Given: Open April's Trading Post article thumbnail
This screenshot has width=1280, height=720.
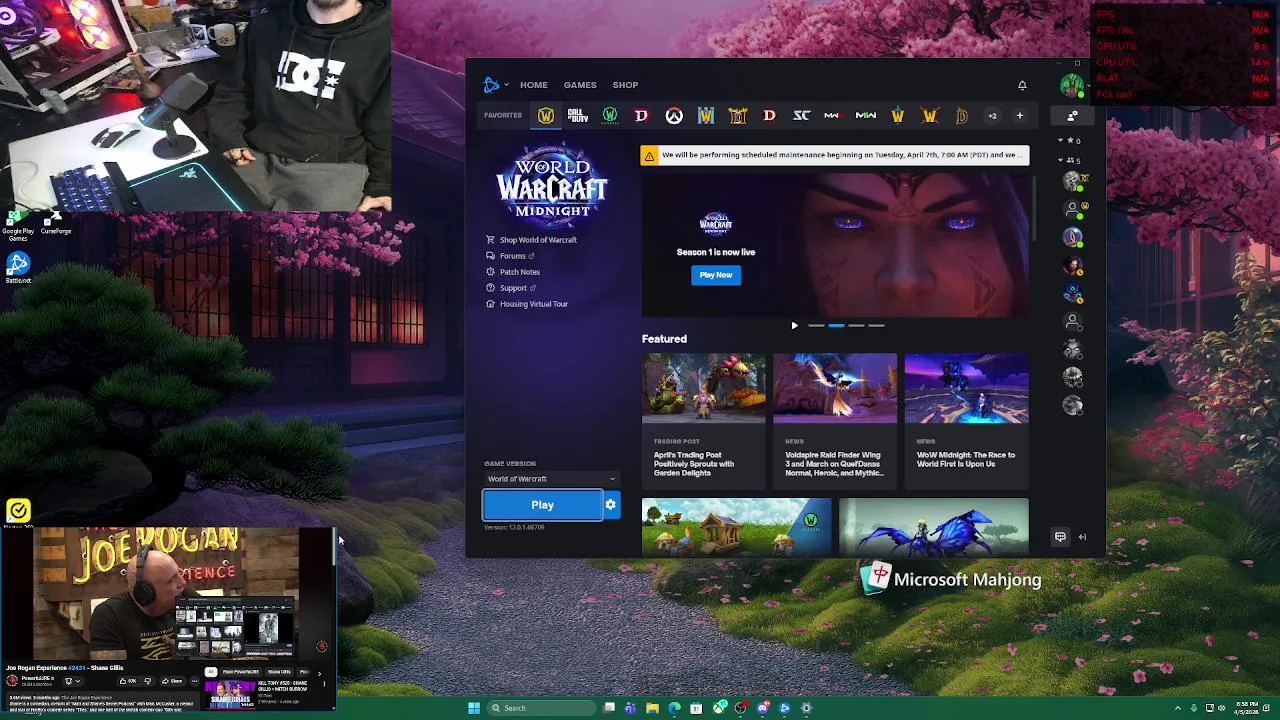Looking at the screenshot, I should (704, 388).
